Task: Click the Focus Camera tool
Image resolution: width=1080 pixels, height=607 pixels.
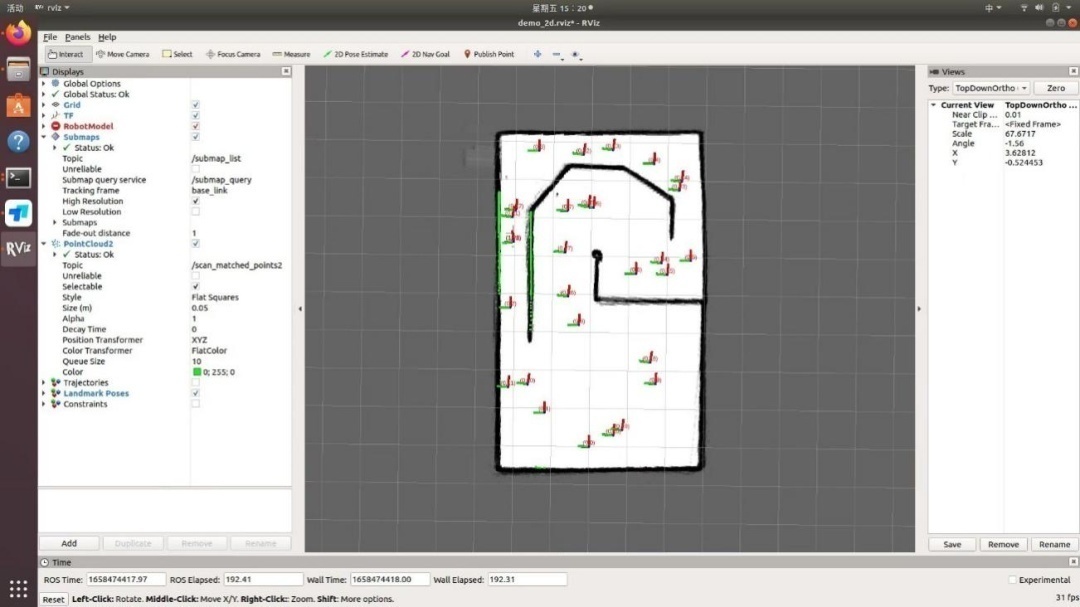Action: pyautogui.click(x=233, y=54)
